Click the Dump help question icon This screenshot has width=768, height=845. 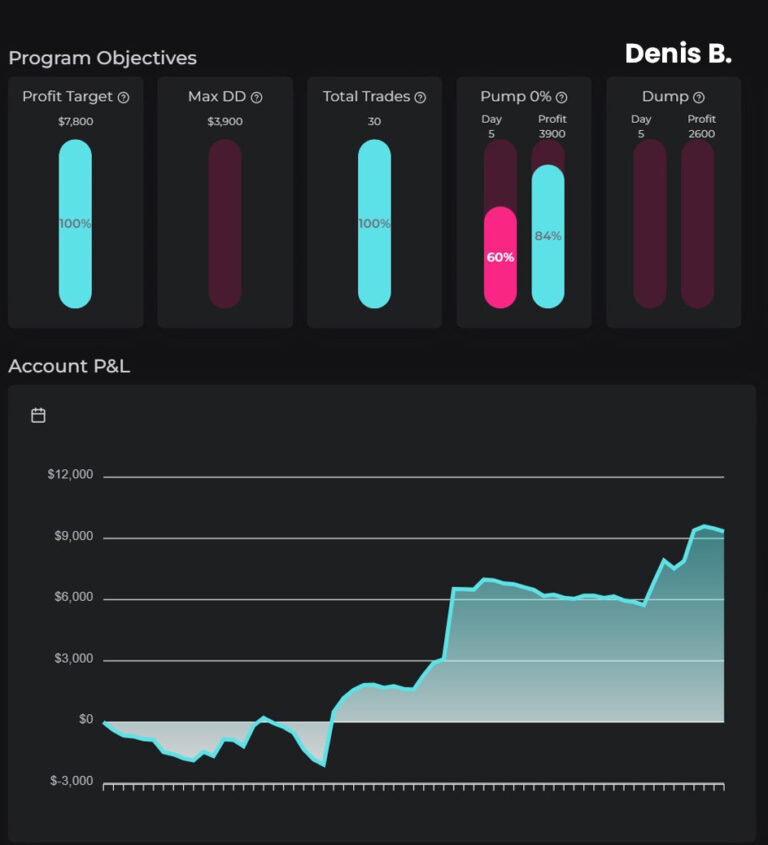pos(698,98)
